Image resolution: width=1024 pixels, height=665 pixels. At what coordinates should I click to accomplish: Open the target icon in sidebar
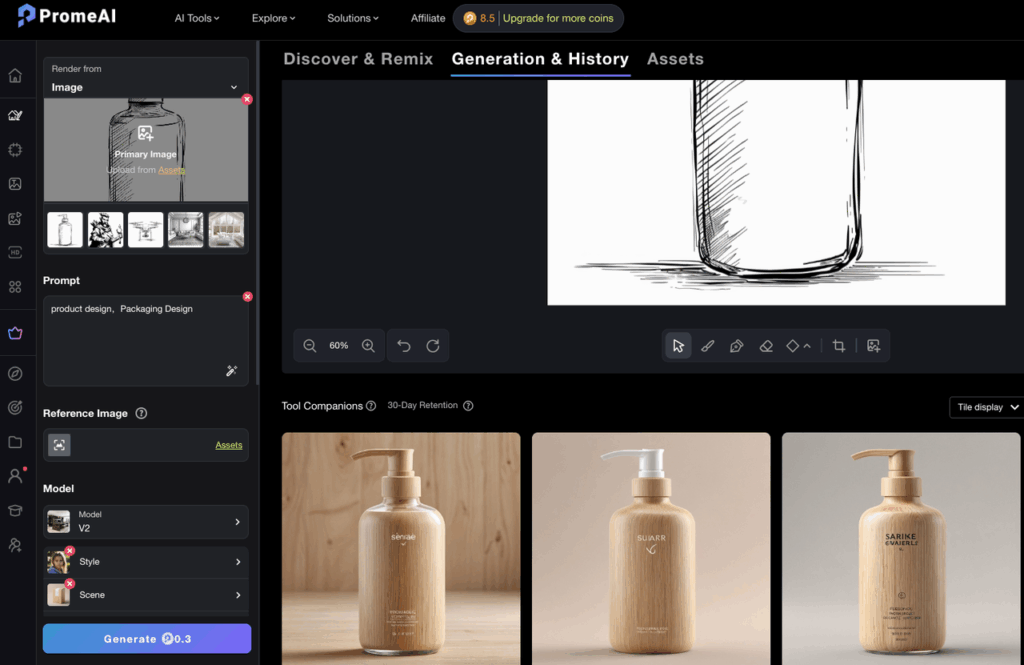(15, 408)
